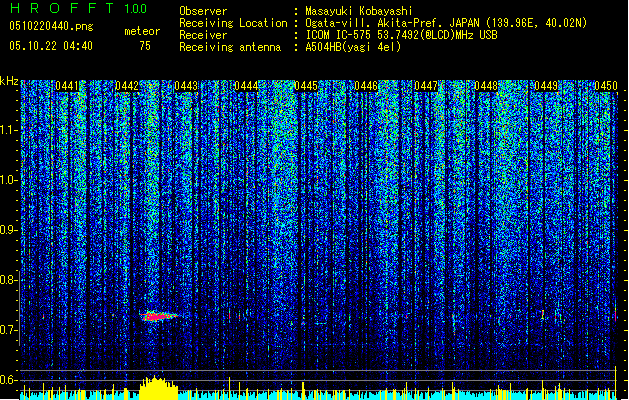Click the antenna text A504HB(yagi 4el)
Image resolution: width=629 pixels, height=400 pixels.
tap(353, 47)
